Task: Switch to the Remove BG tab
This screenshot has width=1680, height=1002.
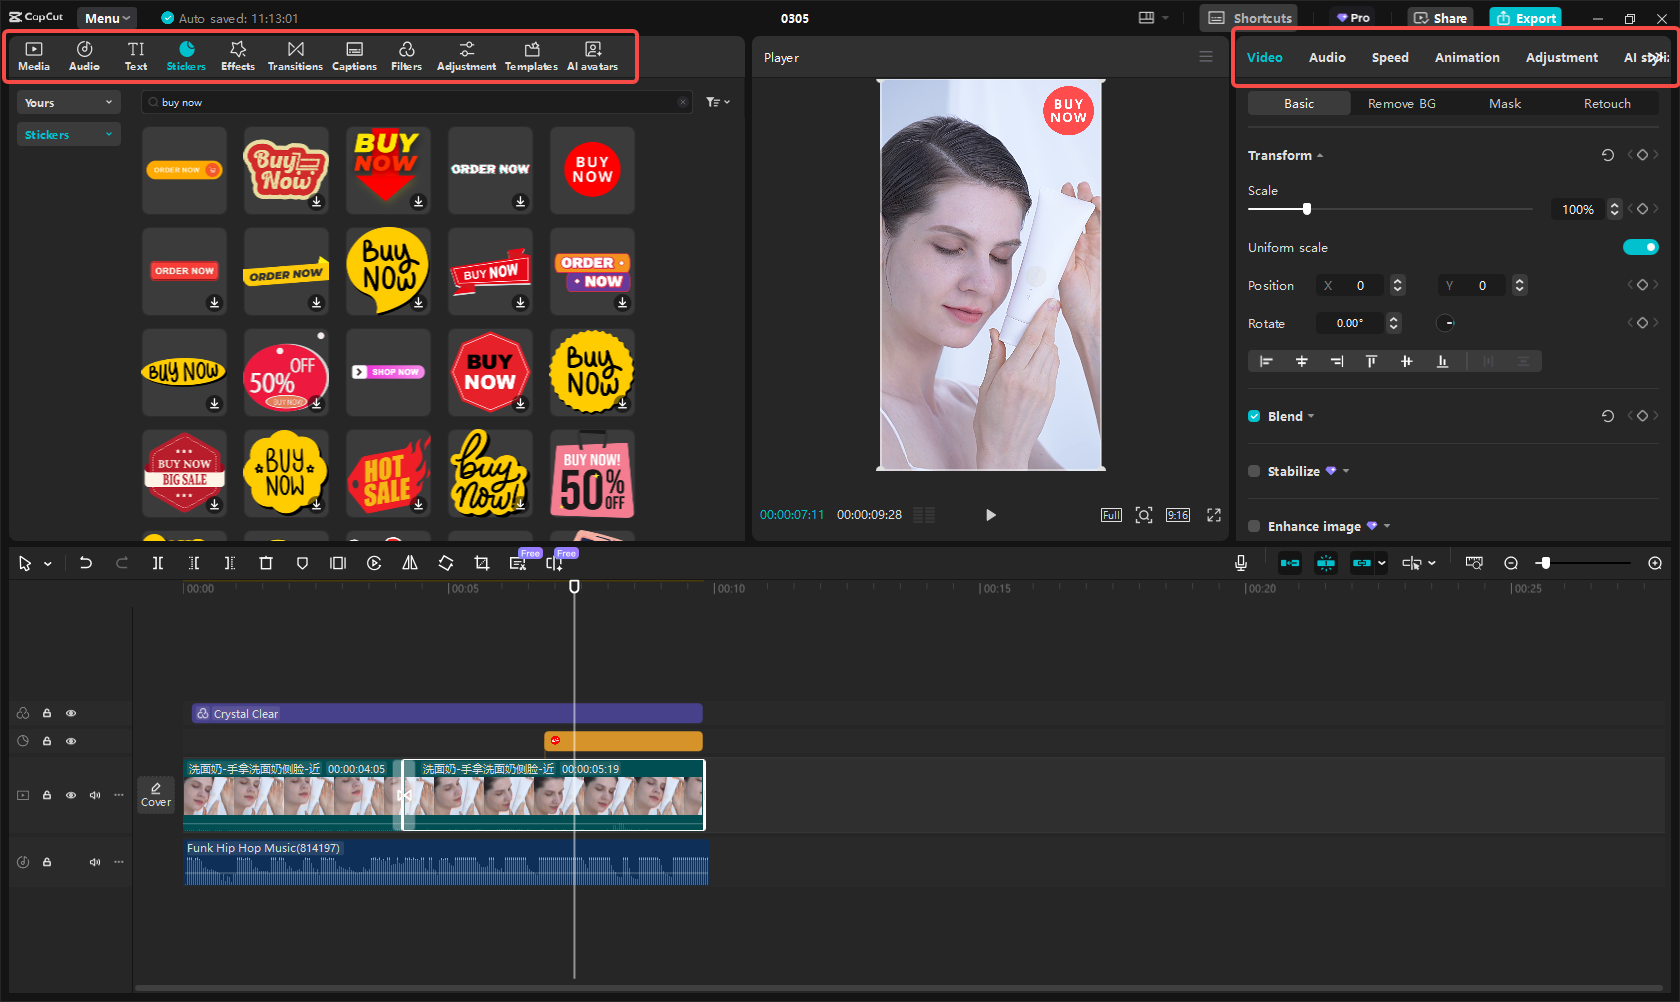Action: click(1401, 103)
